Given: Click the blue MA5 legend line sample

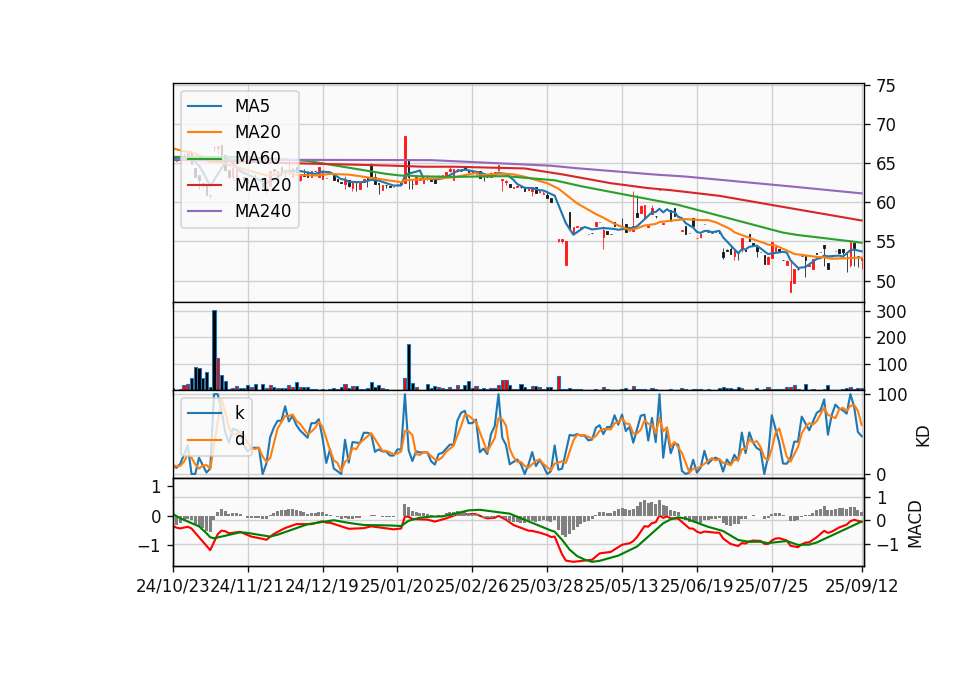Looking at the screenshot, I should (204, 106).
